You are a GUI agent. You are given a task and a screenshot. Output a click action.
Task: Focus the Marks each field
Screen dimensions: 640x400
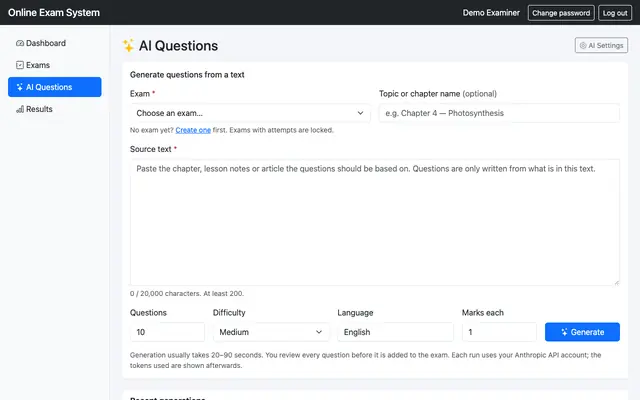coord(499,332)
